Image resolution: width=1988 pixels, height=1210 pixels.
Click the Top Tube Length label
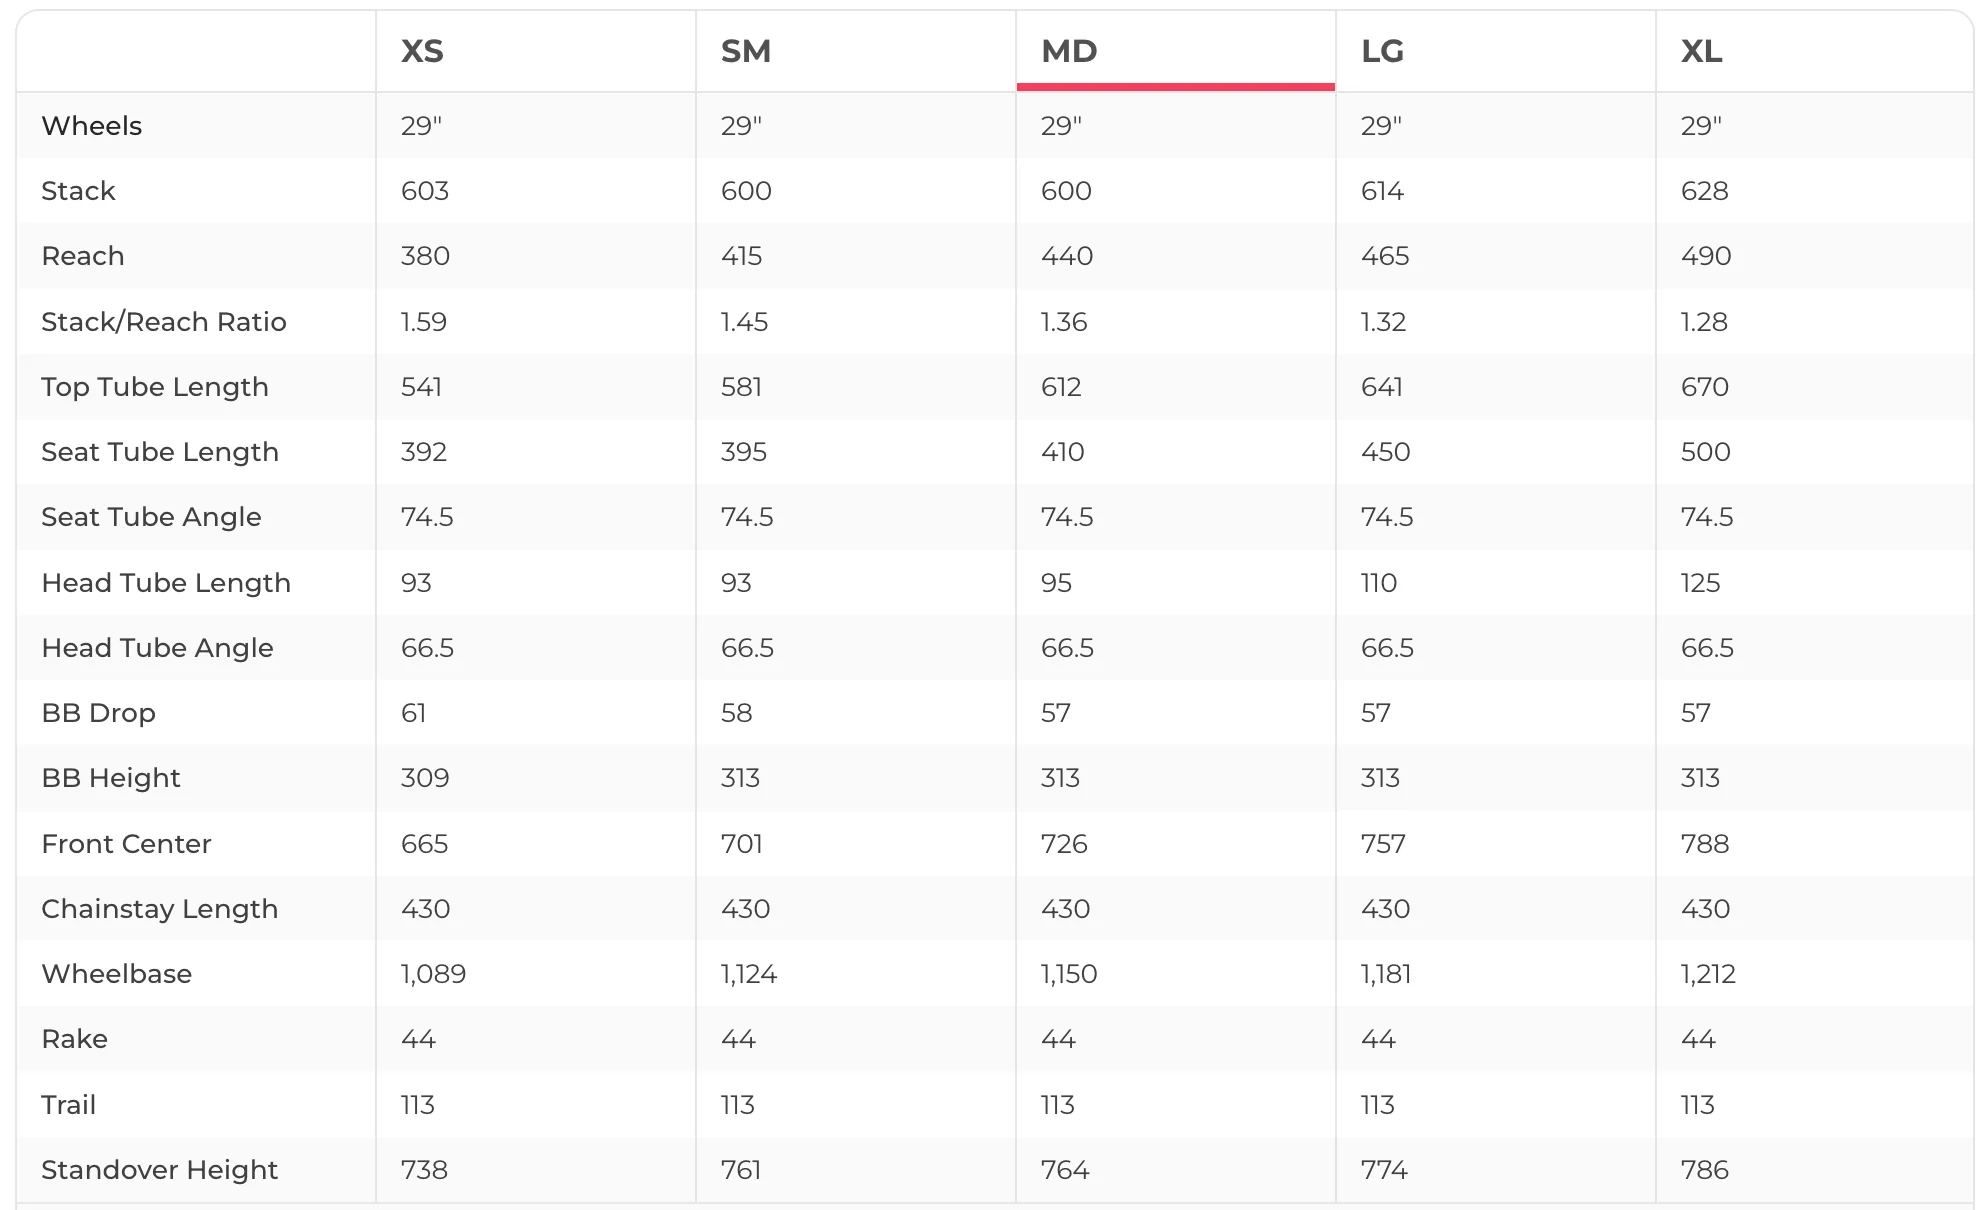click(155, 387)
